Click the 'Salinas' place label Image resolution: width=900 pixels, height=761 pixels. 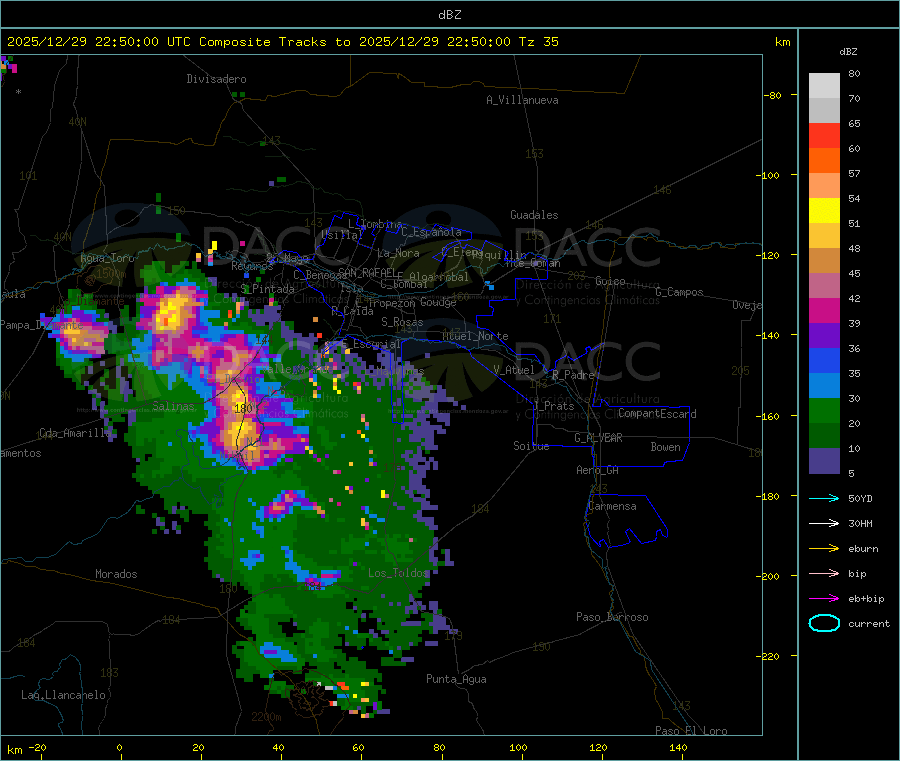click(173, 406)
